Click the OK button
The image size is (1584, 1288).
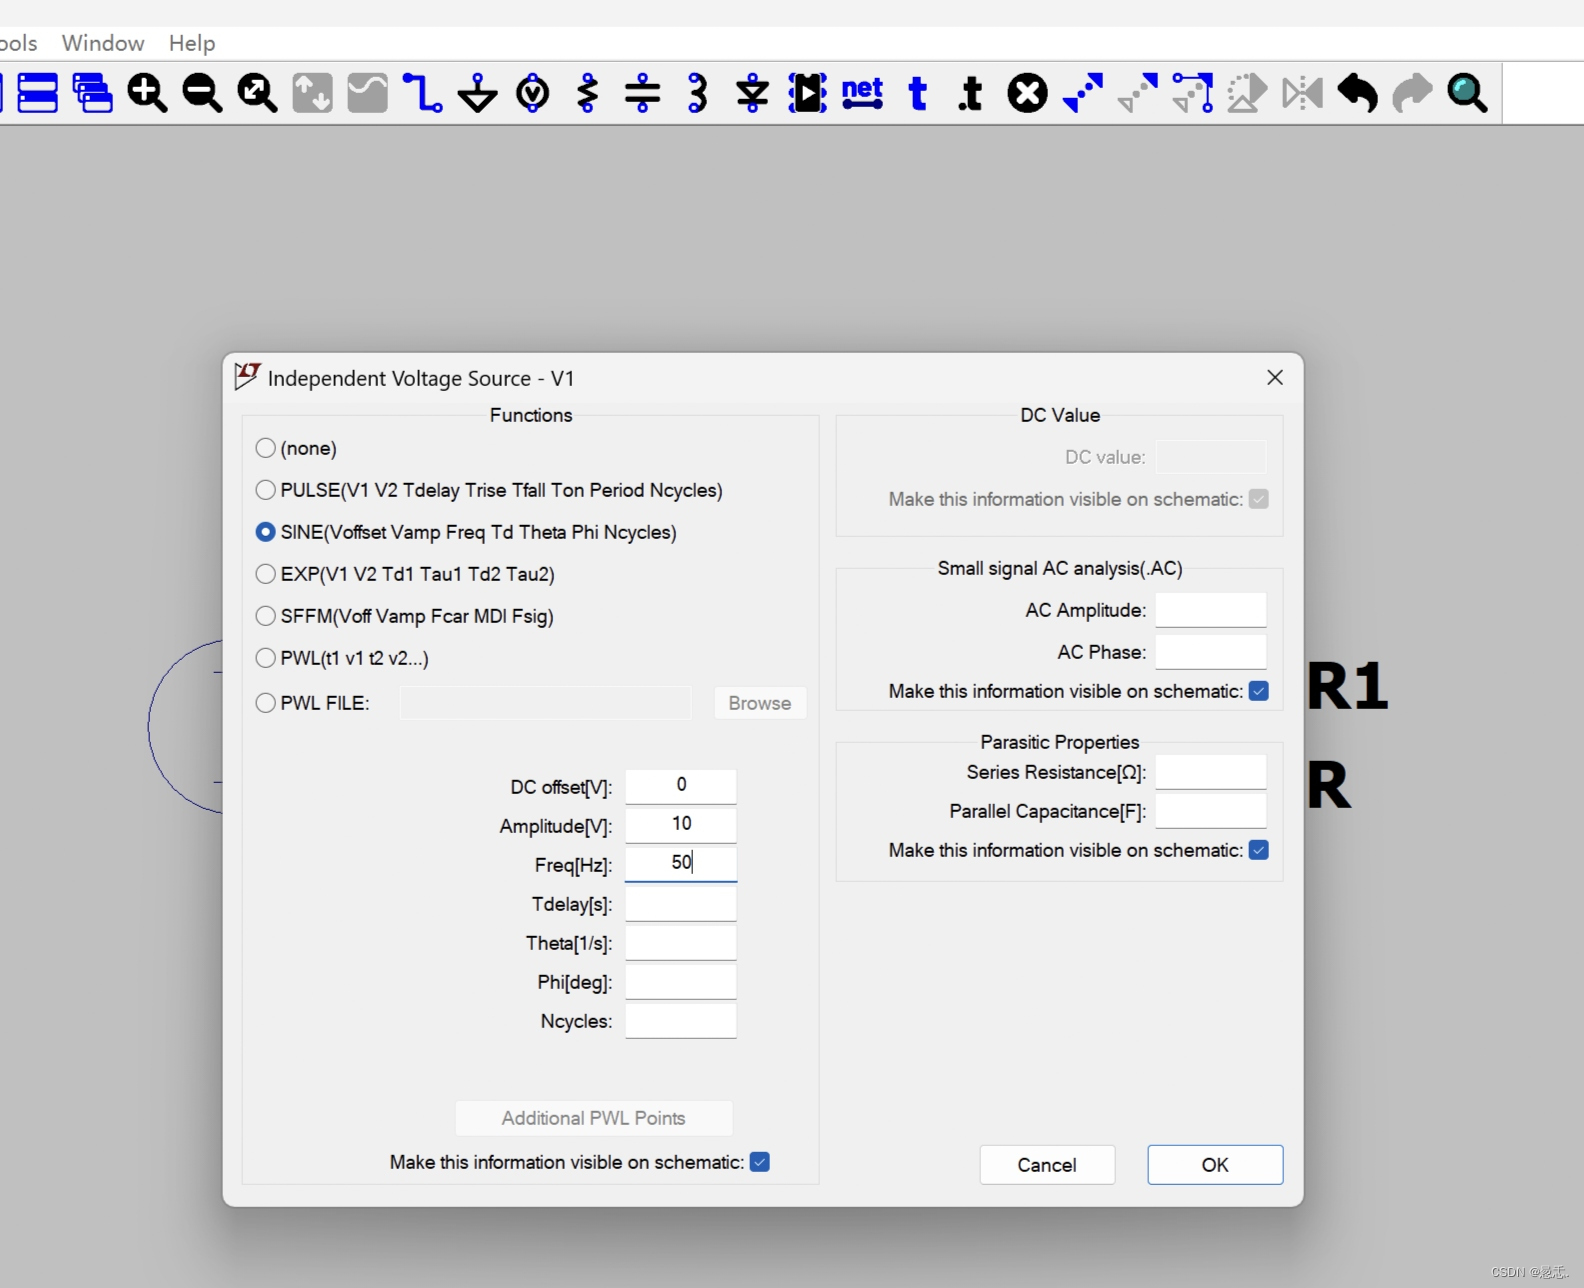(x=1215, y=1165)
